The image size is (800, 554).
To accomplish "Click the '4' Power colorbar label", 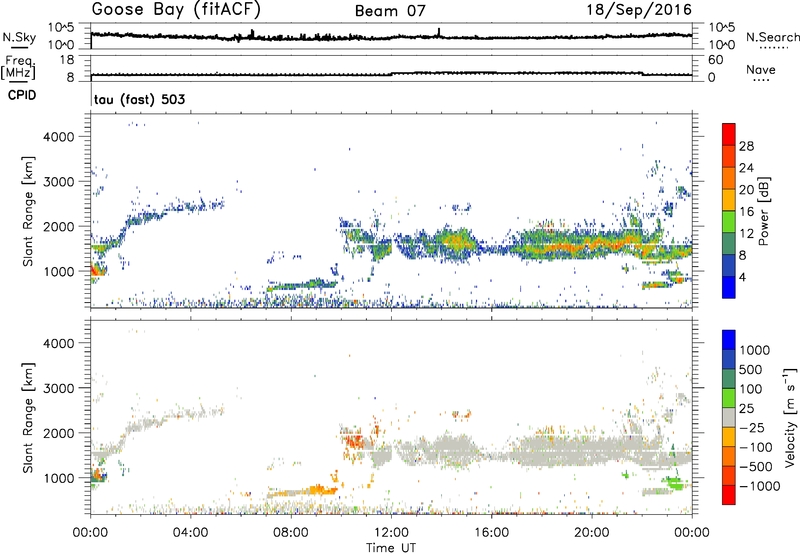I will click(x=742, y=277).
